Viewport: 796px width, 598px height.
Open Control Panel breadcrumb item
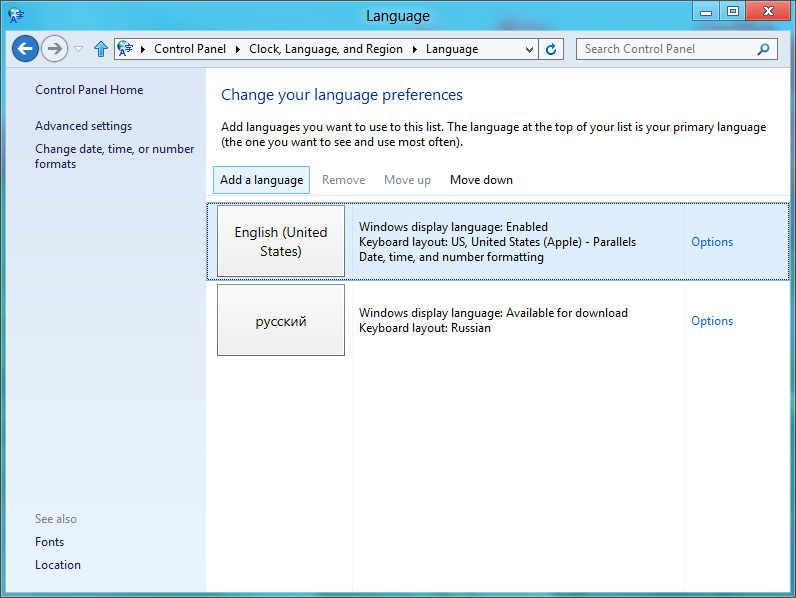coord(190,49)
